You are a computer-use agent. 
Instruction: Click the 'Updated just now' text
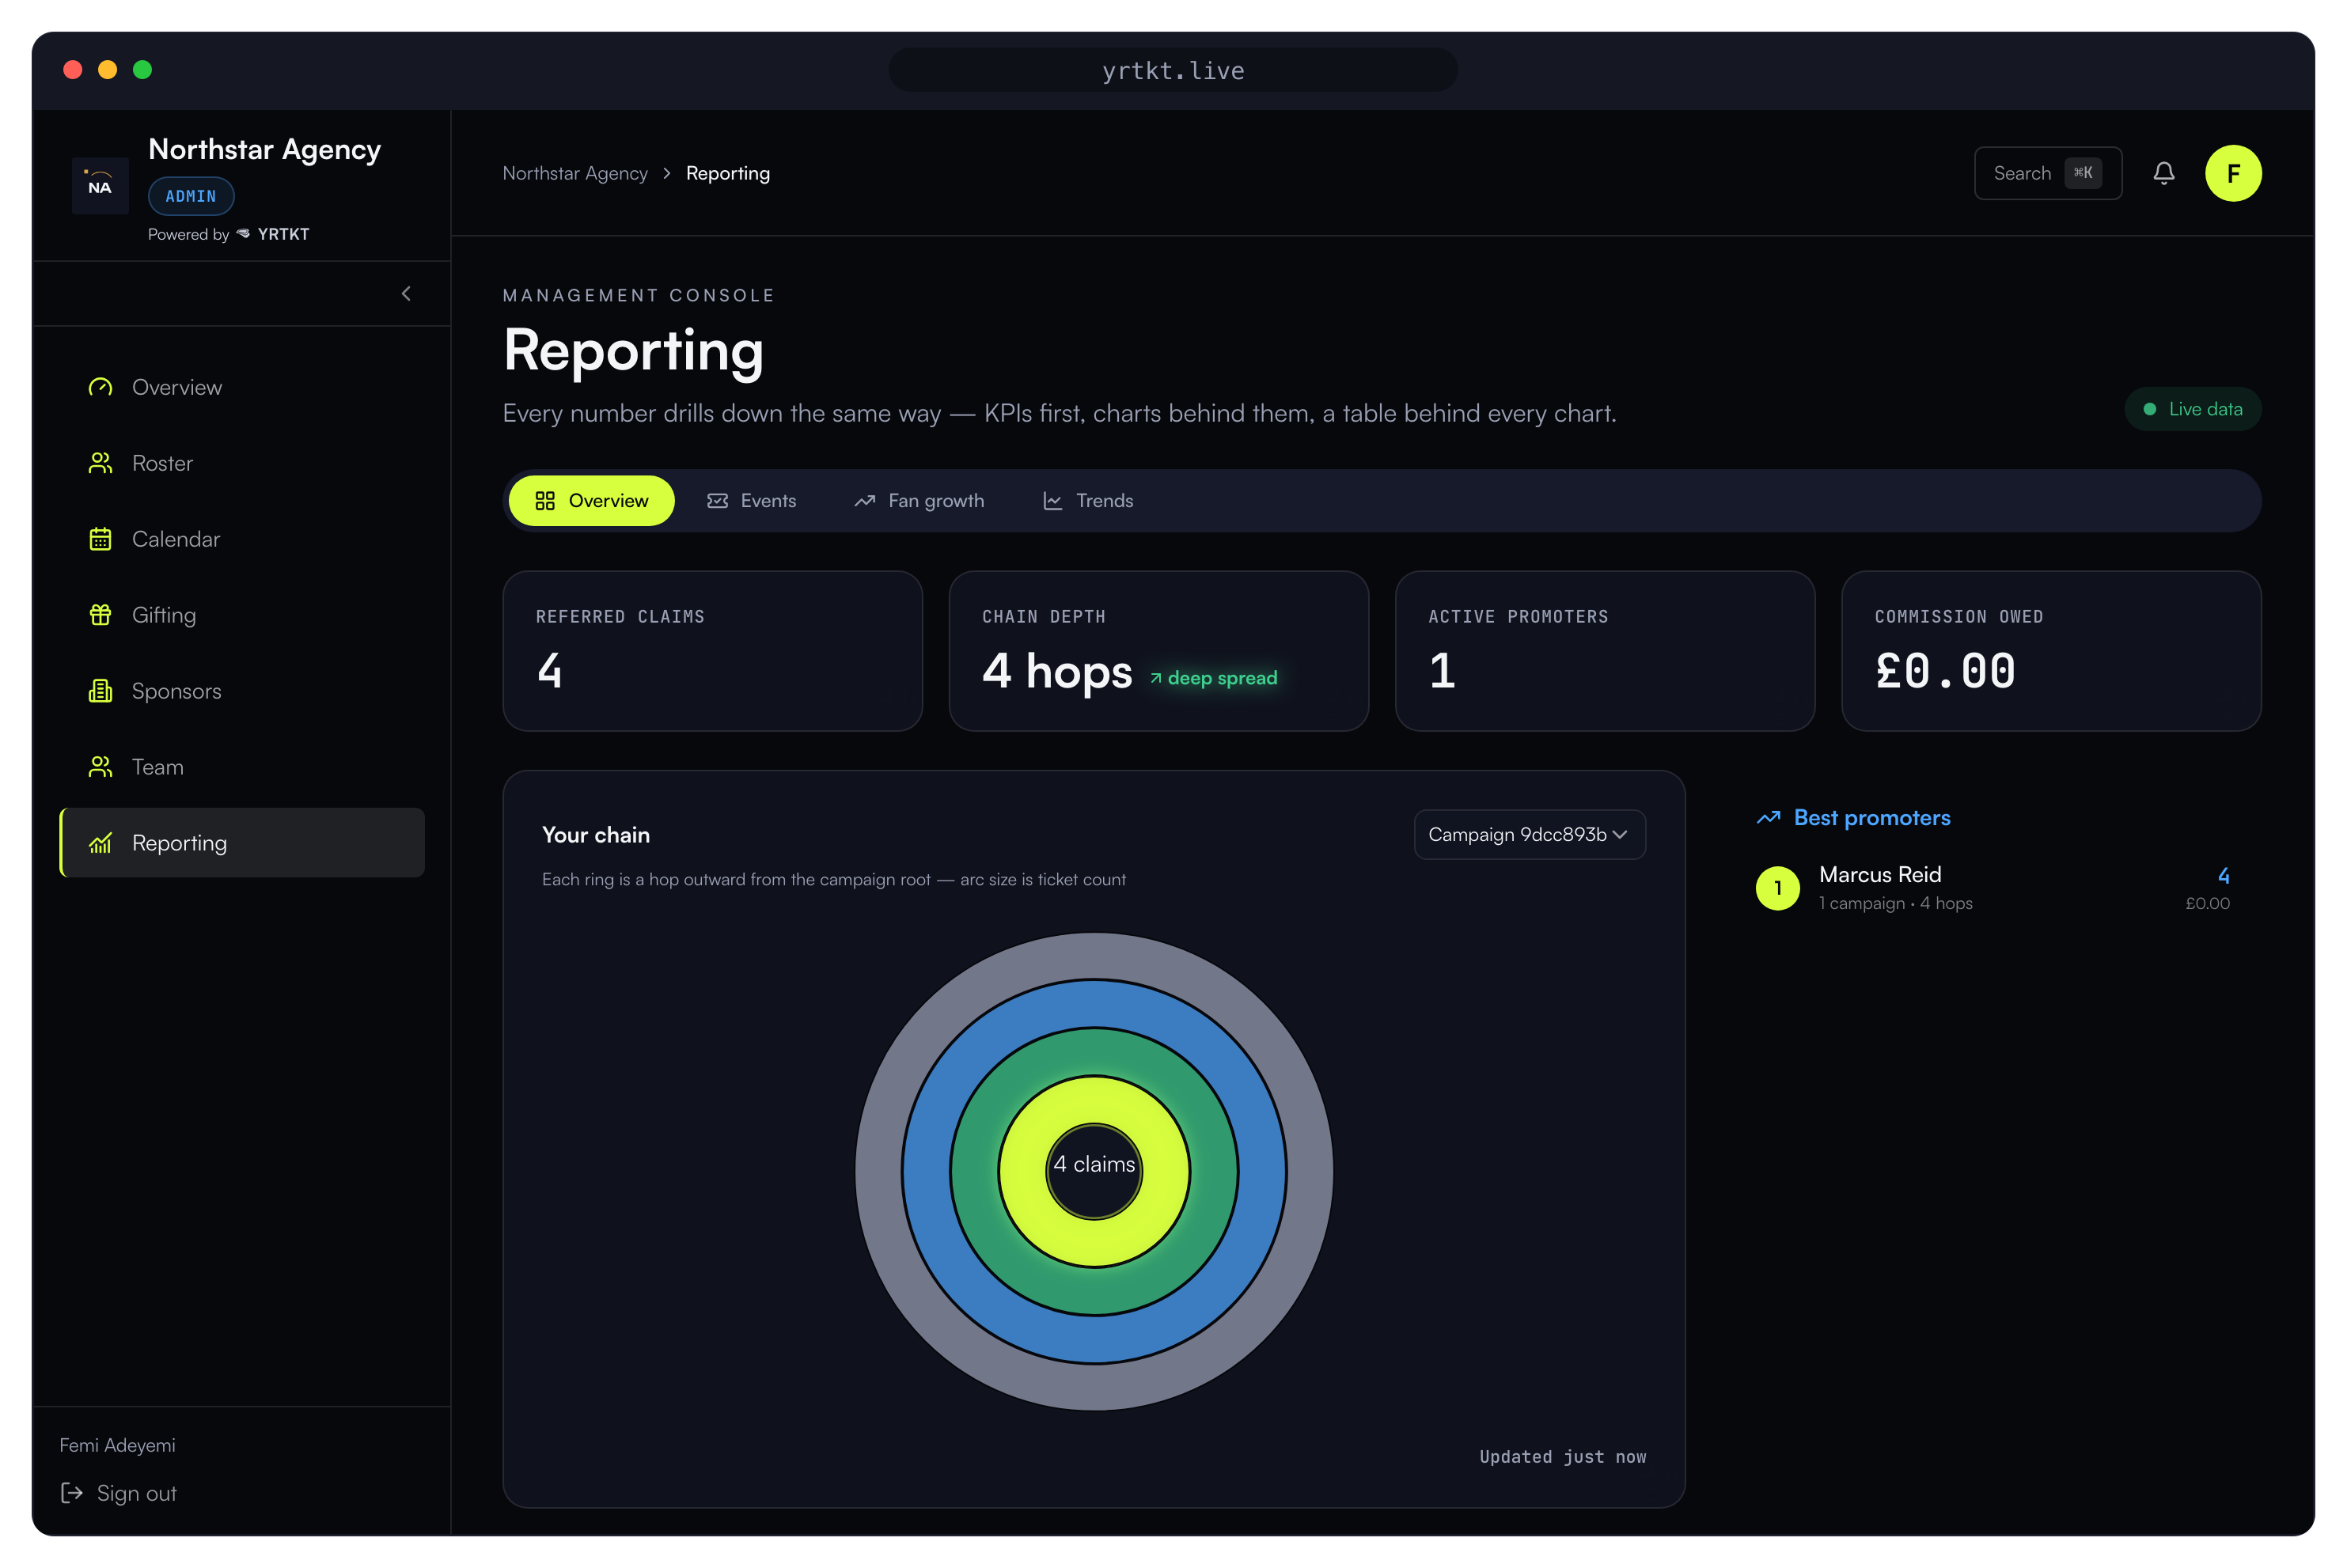1562,1457
